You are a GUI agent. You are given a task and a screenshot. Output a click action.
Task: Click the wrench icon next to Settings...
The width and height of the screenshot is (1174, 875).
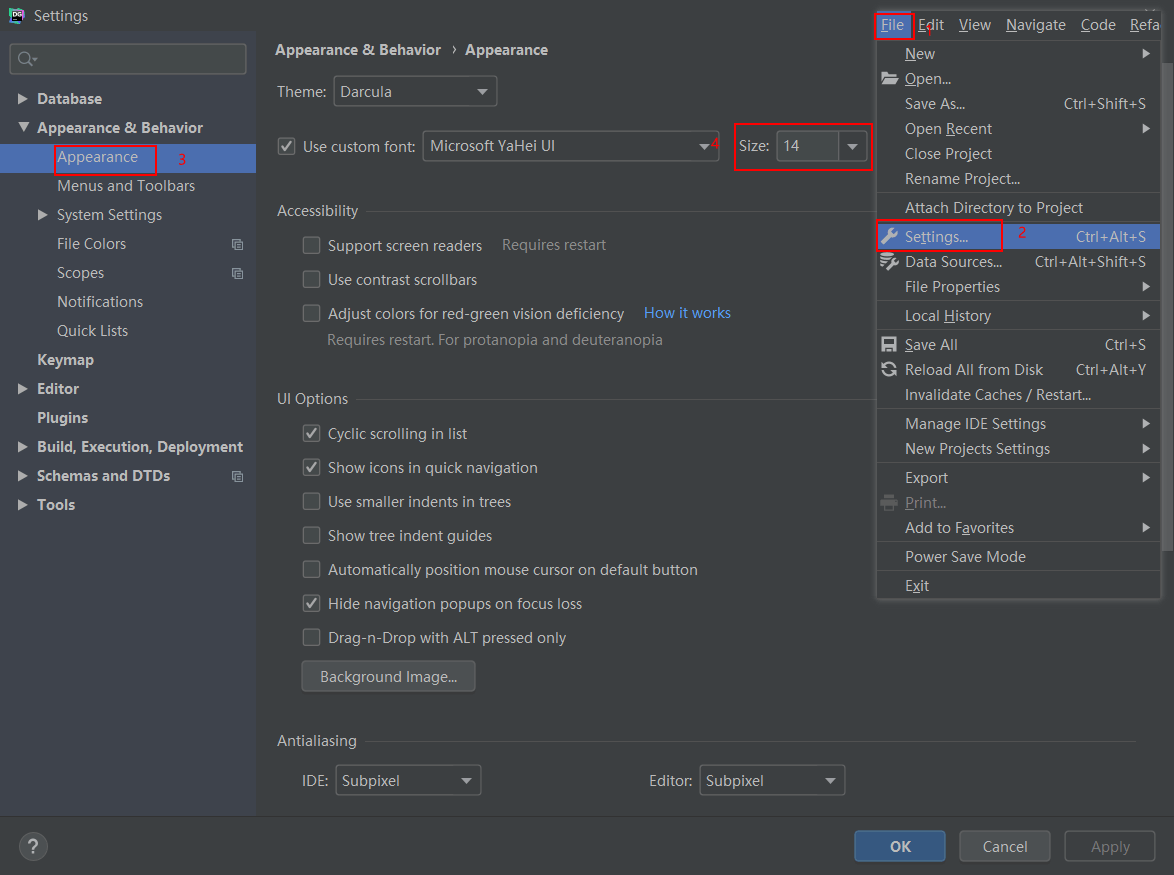coord(889,237)
